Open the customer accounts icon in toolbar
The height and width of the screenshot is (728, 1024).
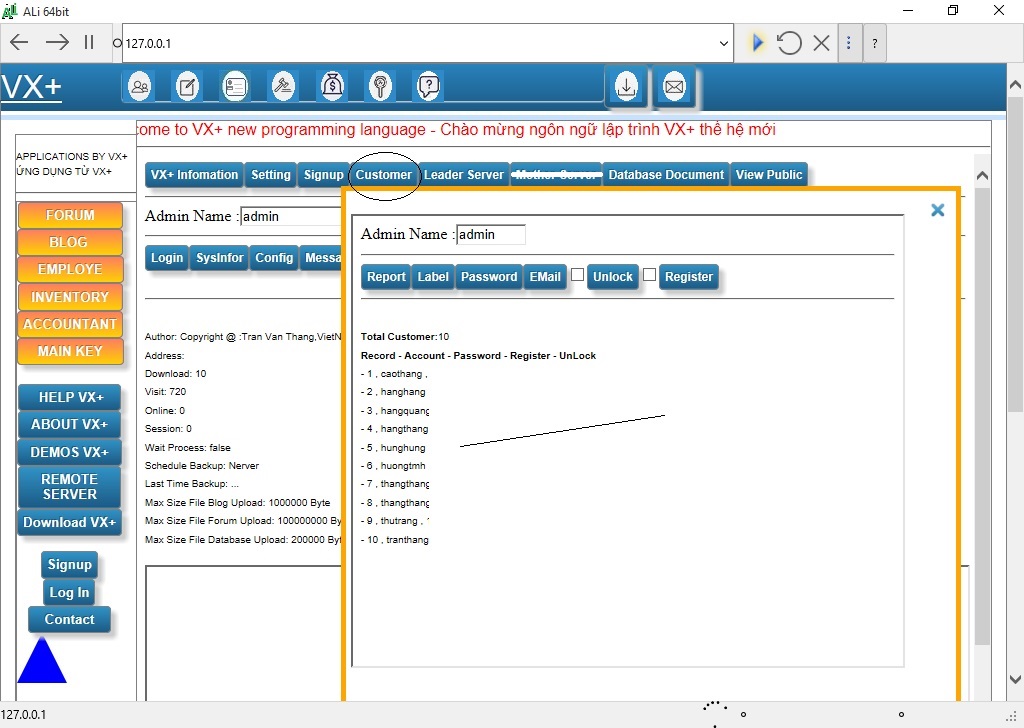pyautogui.click(x=140, y=86)
